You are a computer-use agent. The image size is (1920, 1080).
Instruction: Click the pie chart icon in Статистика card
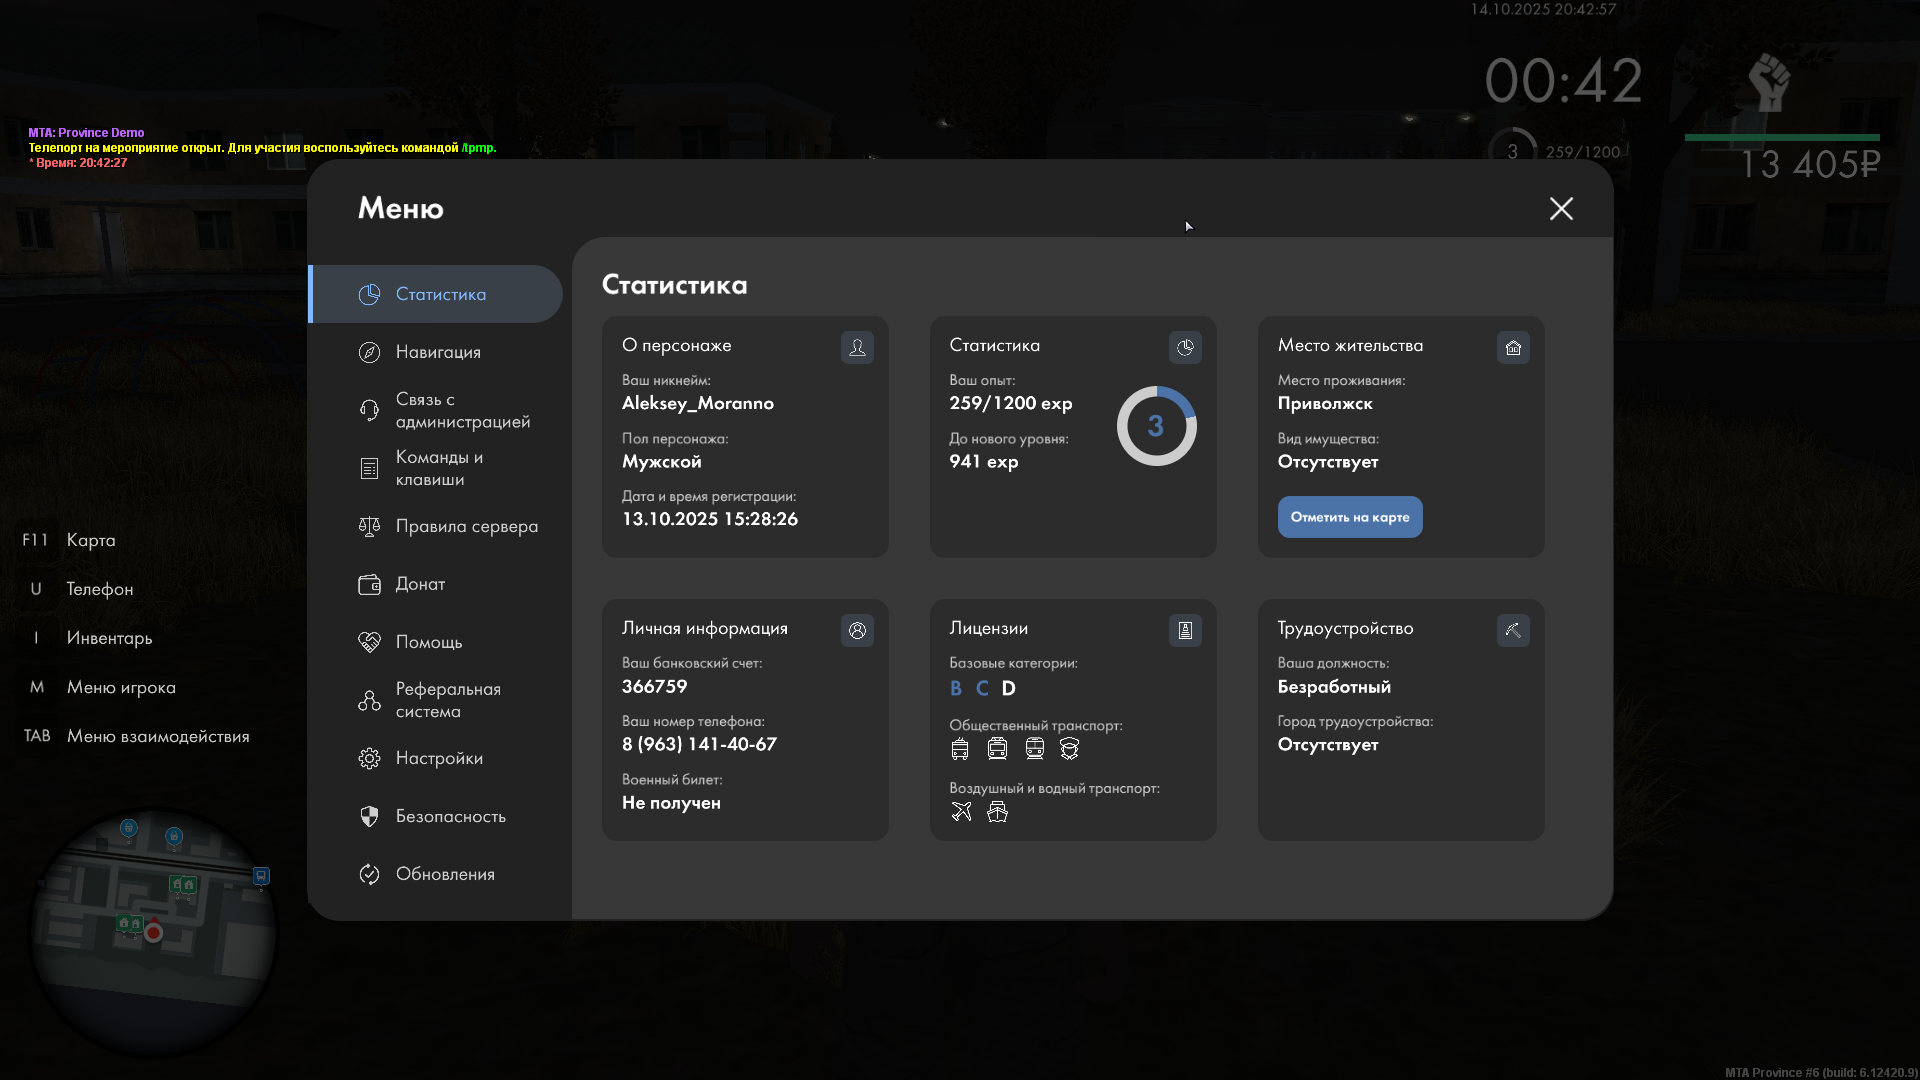1185,347
